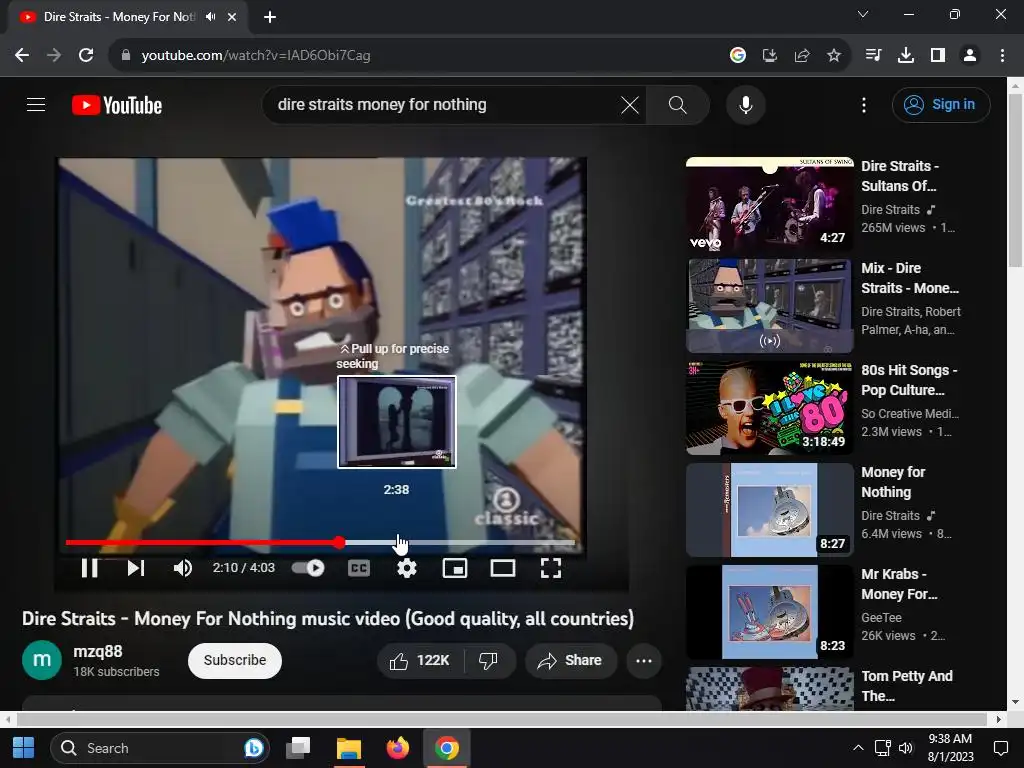This screenshot has height=768, width=1024.
Task: Open YouTube settings three-dot menu
Action: (863, 104)
